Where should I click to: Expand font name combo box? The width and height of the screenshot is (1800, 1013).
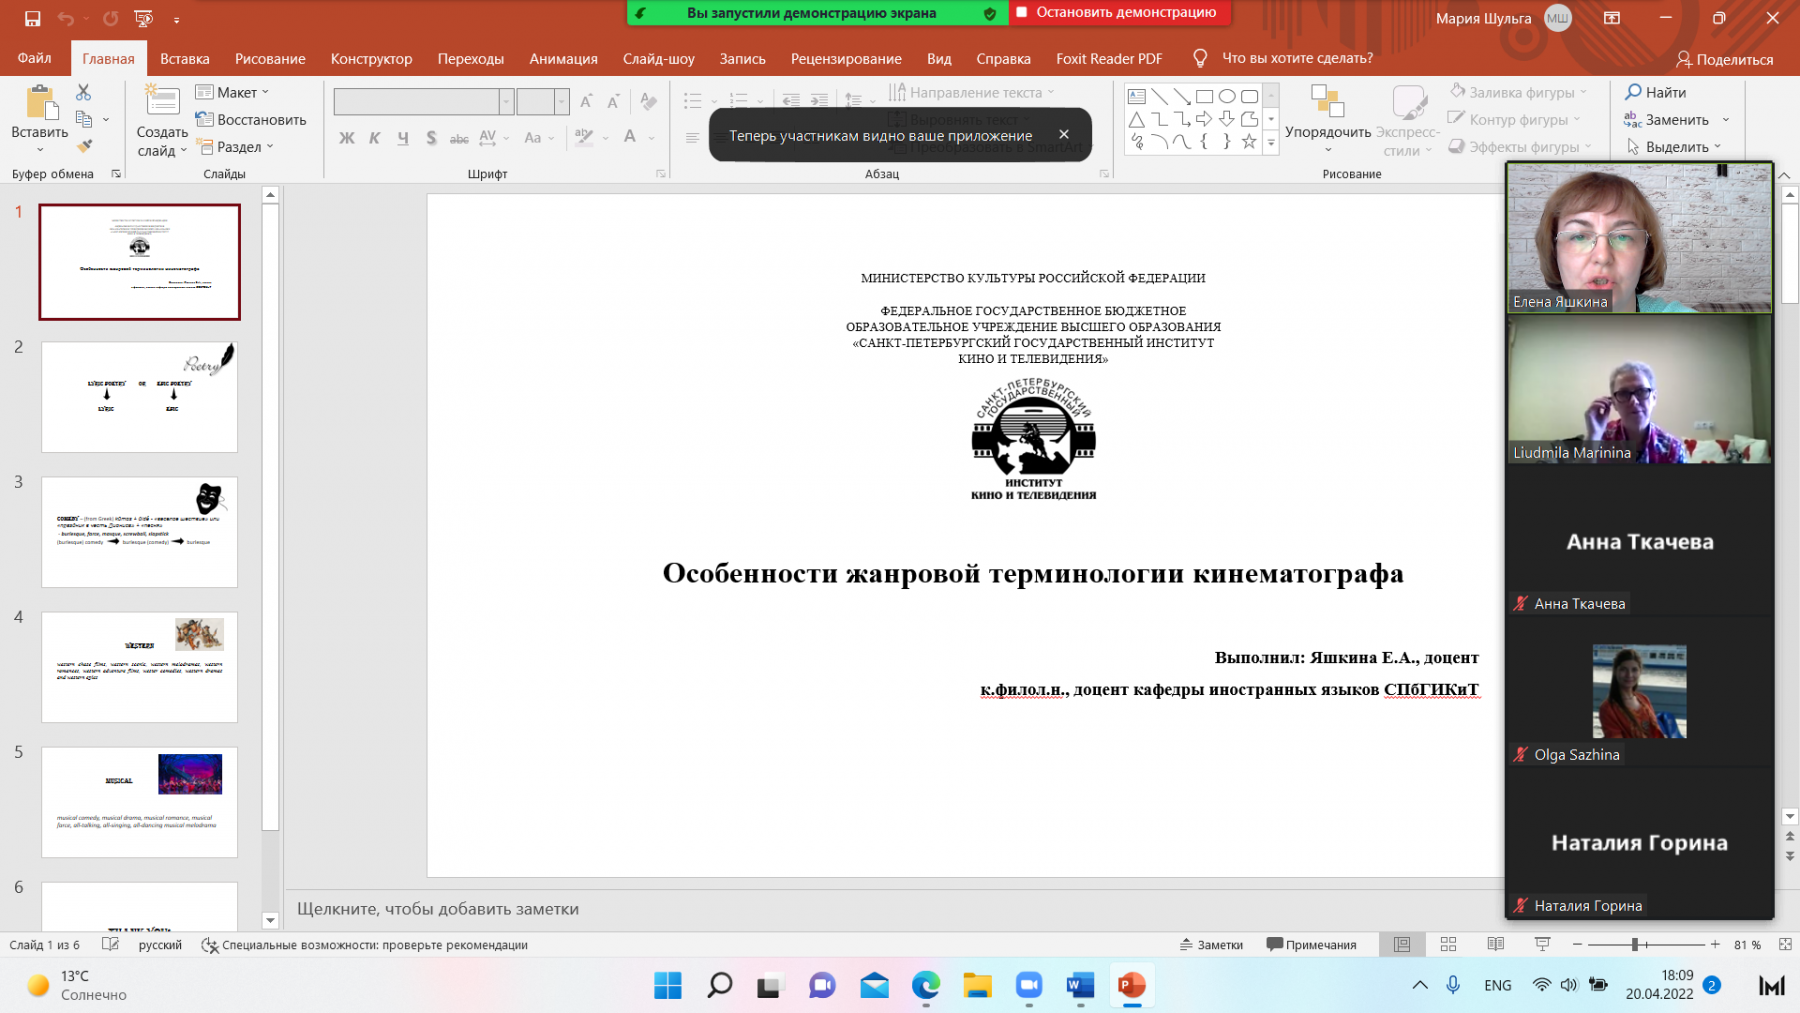507,102
